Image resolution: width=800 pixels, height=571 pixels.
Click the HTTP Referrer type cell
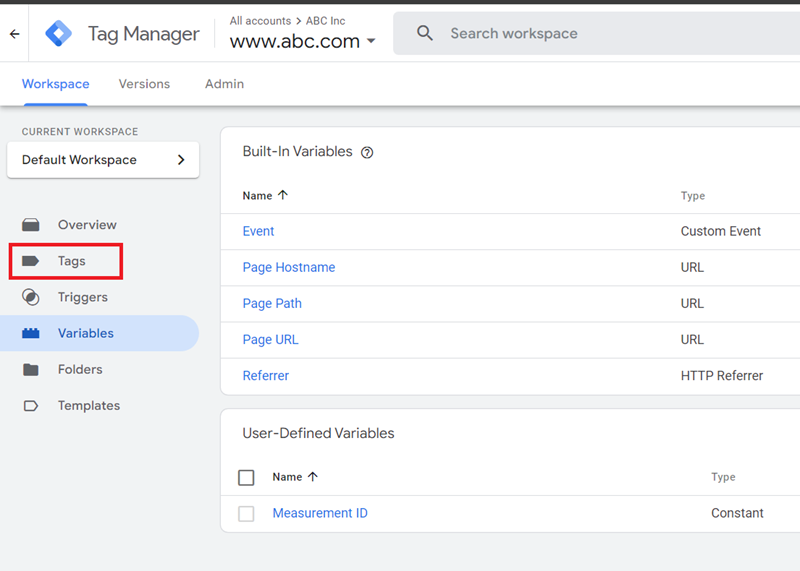click(722, 376)
